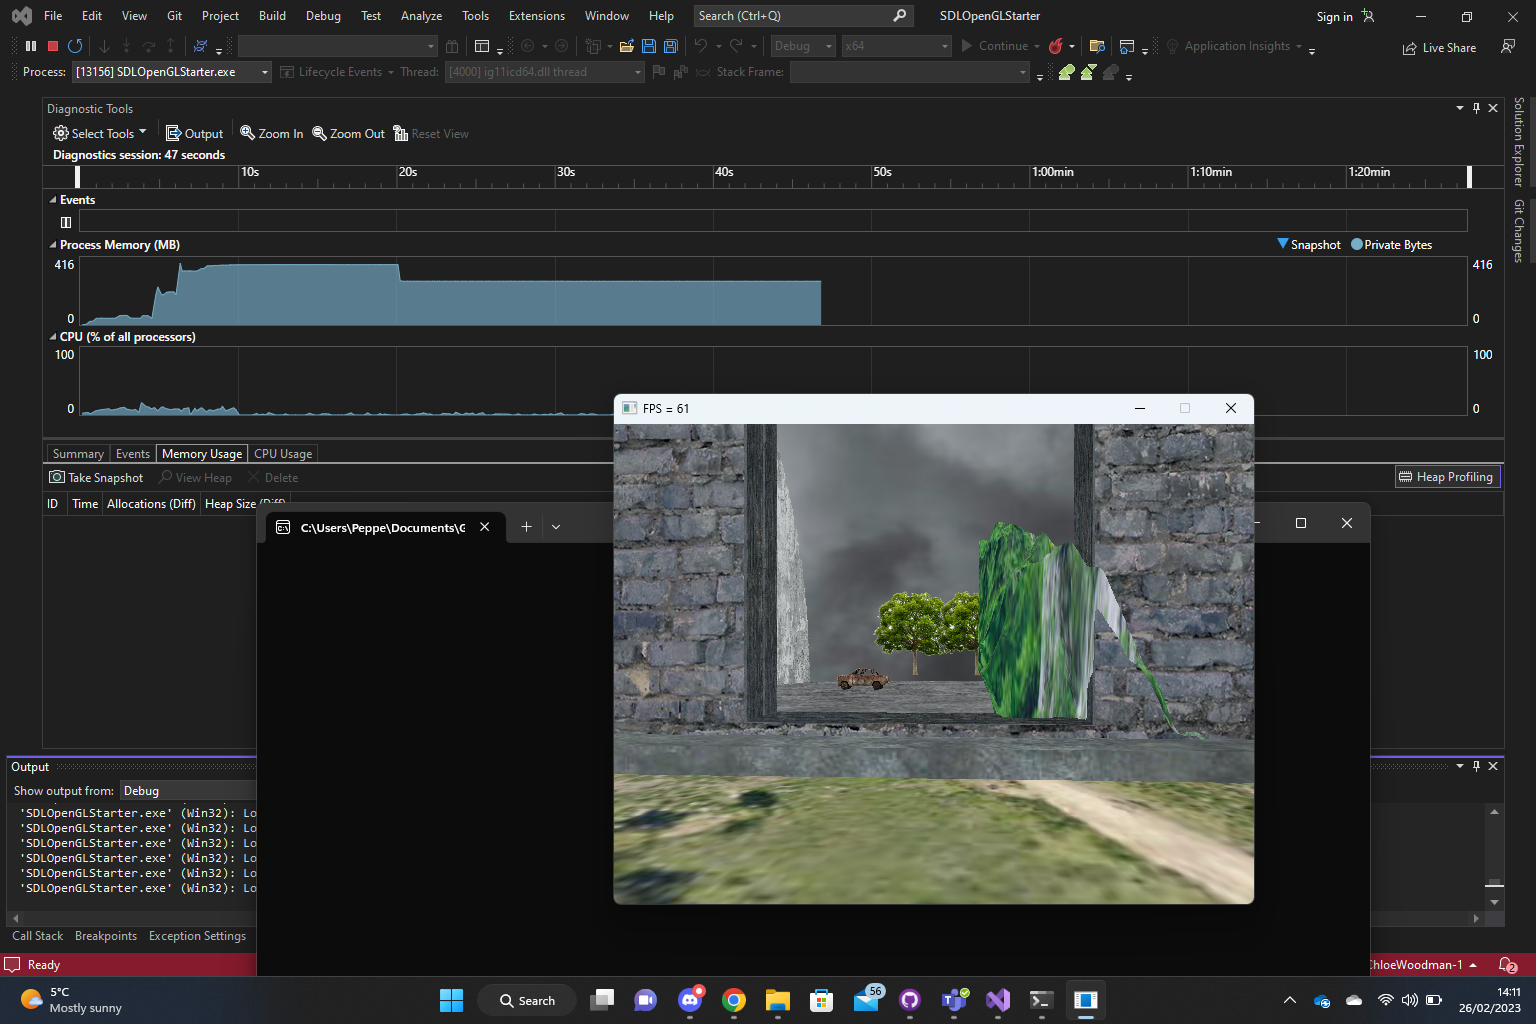Open Solution Explorer side tab
The image size is (1536, 1024).
[1519, 142]
